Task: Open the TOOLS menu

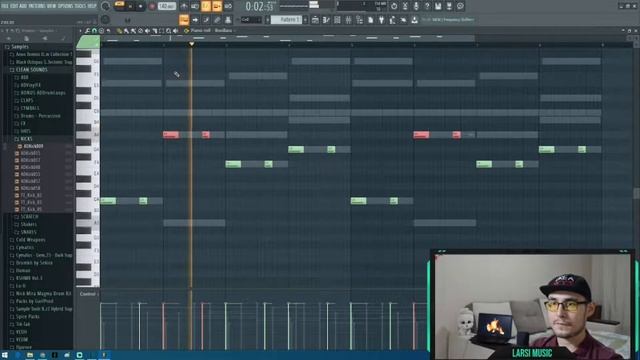Action: (80, 6)
